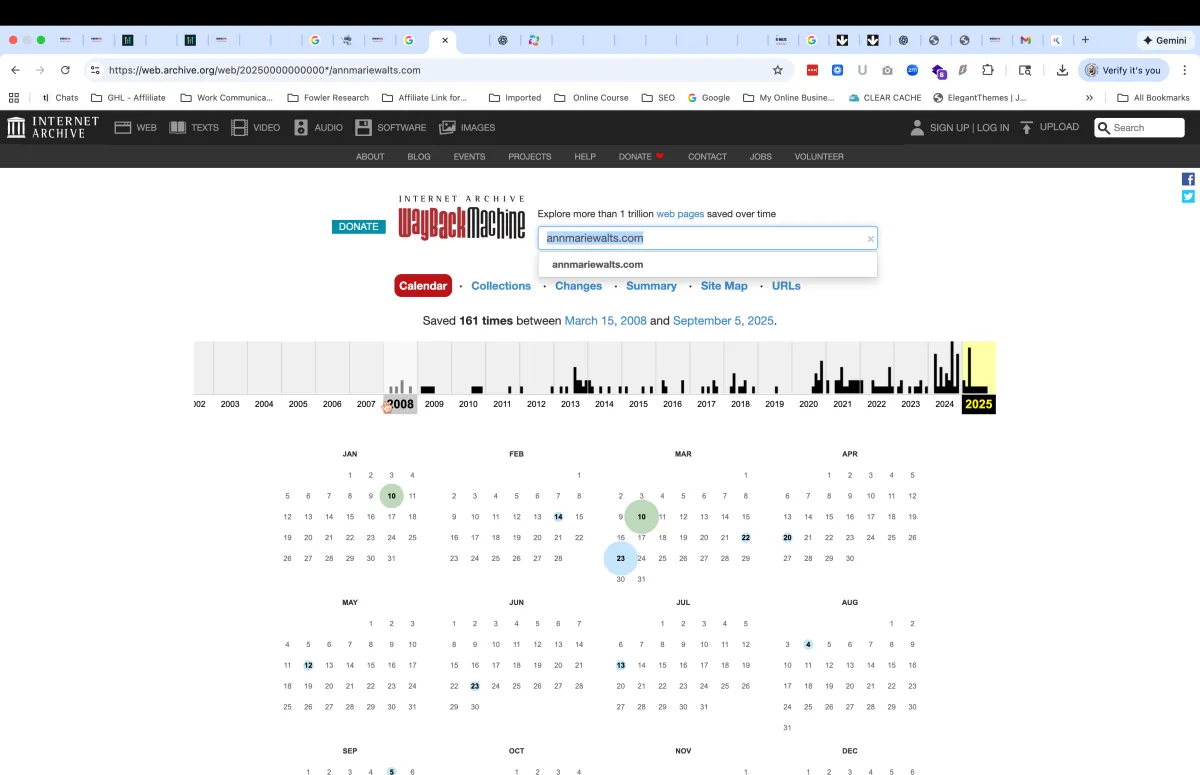
Task: Clear the Wayback search field
Action: click(x=870, y=239)
